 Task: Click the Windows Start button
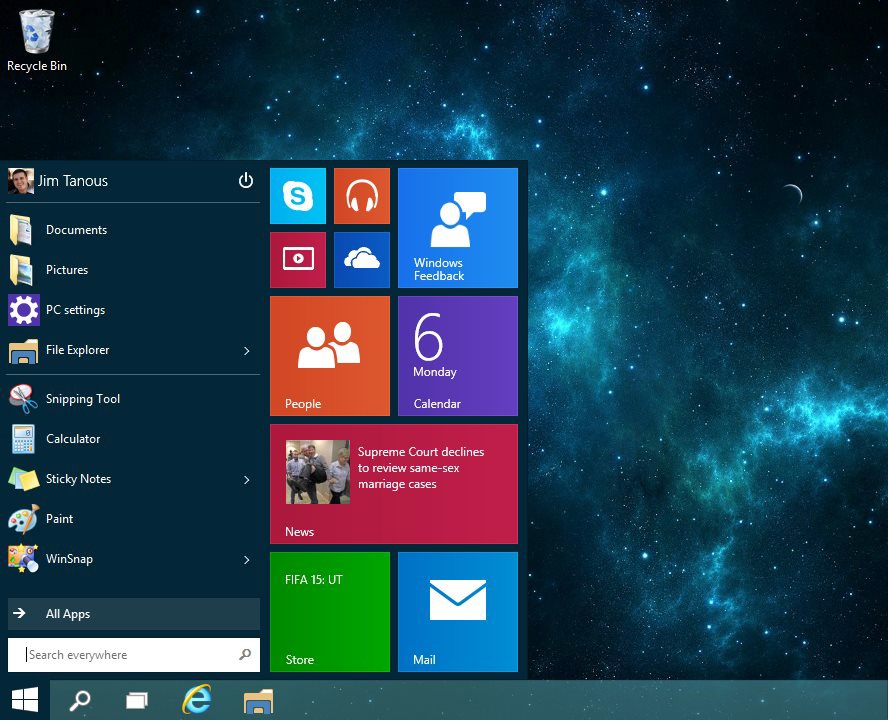(25, 700)
